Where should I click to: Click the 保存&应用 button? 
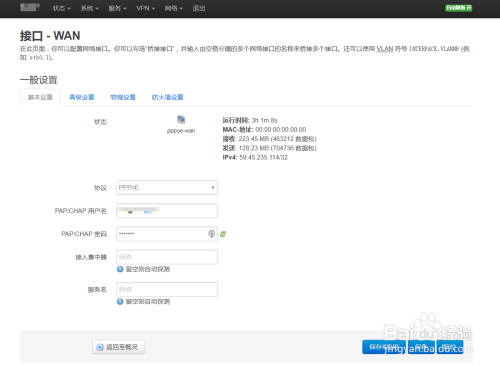point(384,347)
